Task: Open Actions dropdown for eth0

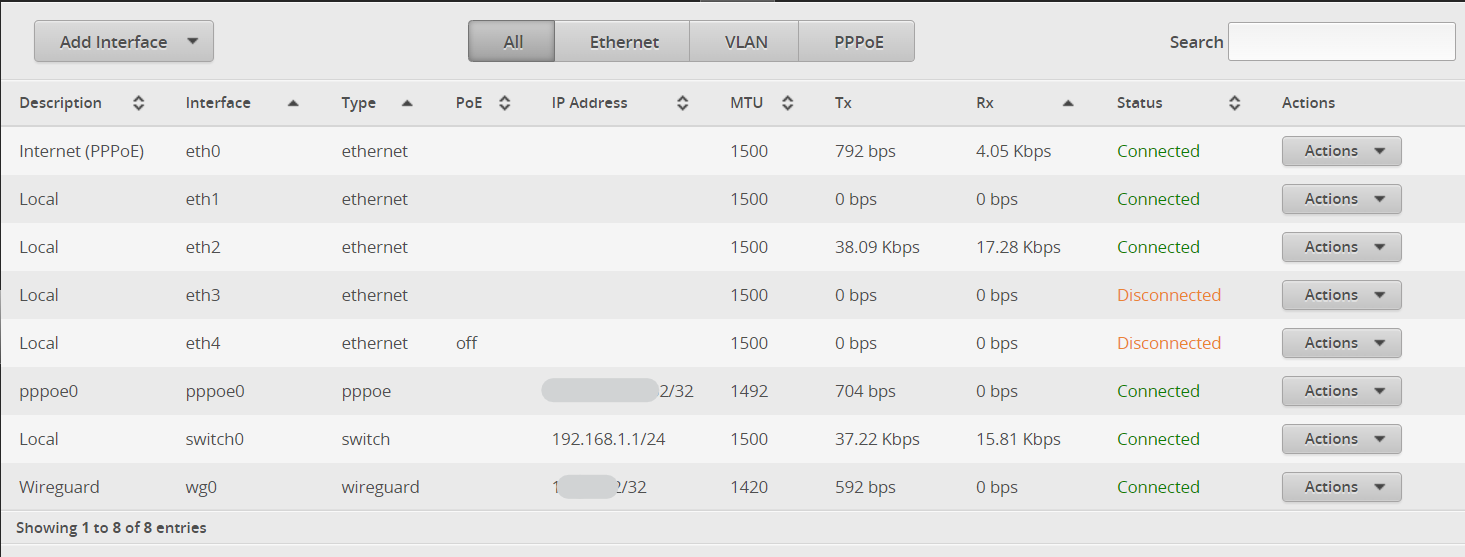Action: [1341, 151]
